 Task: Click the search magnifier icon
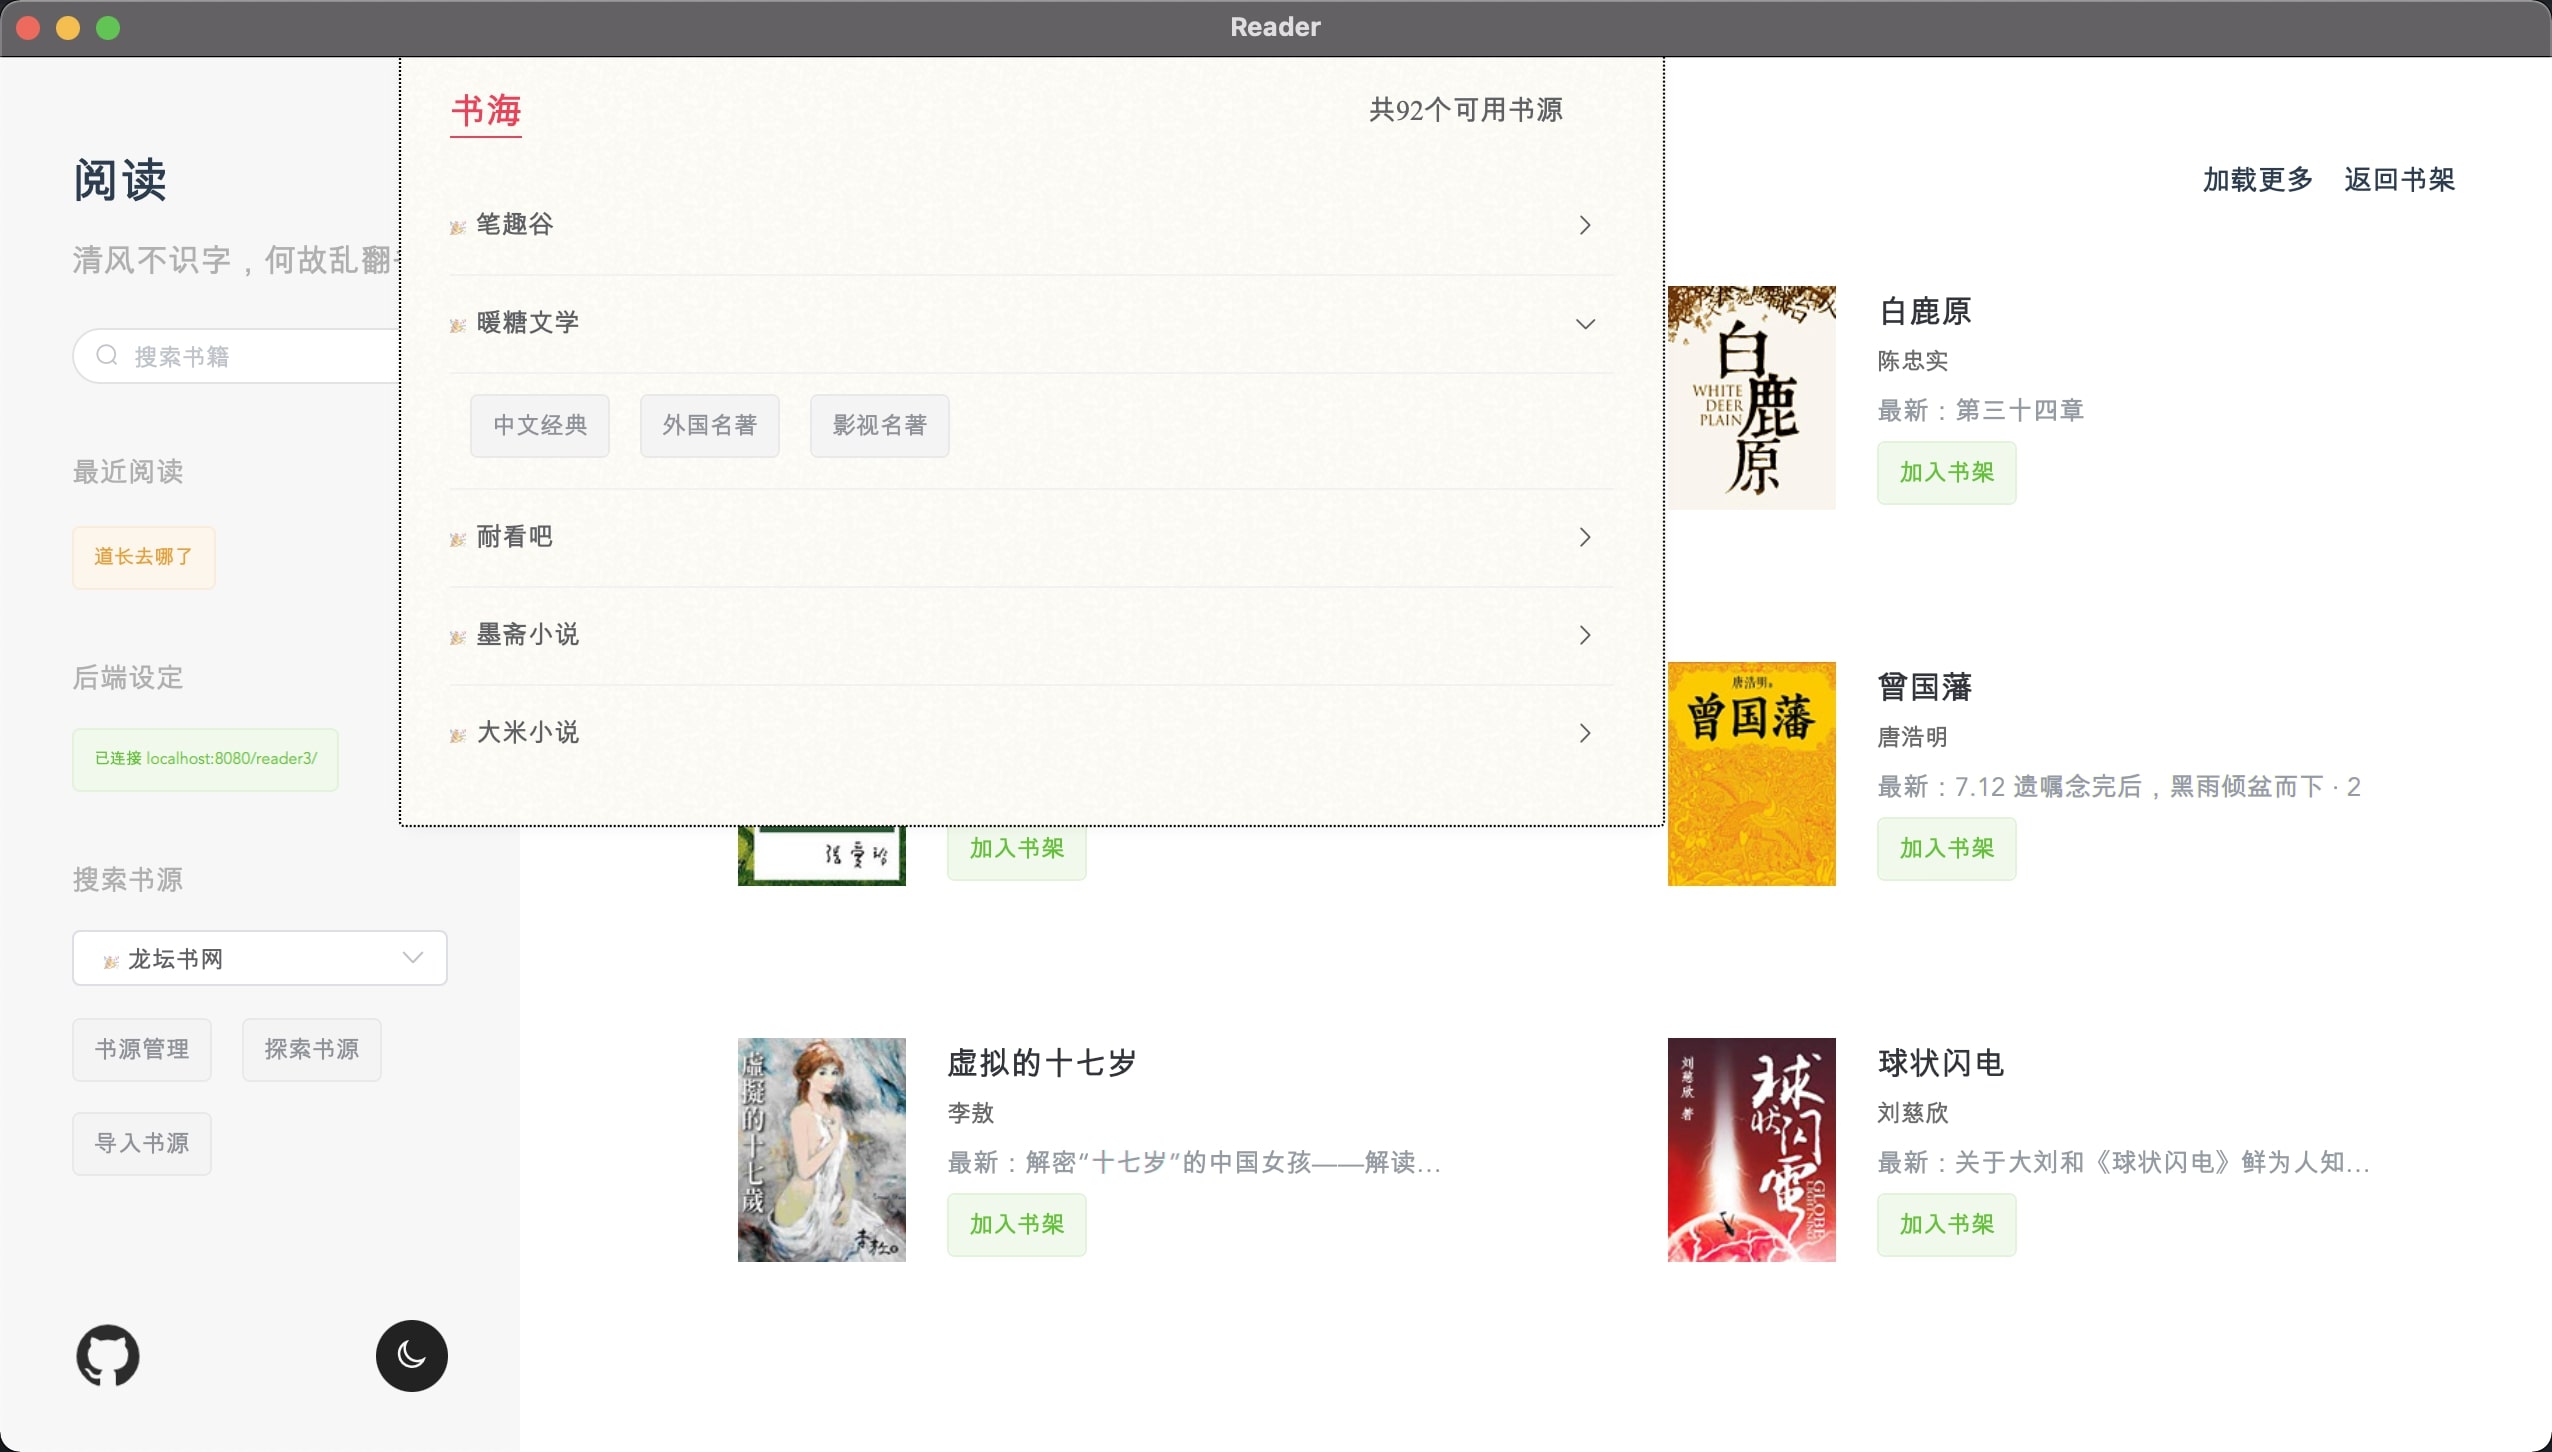coord(107,356)
